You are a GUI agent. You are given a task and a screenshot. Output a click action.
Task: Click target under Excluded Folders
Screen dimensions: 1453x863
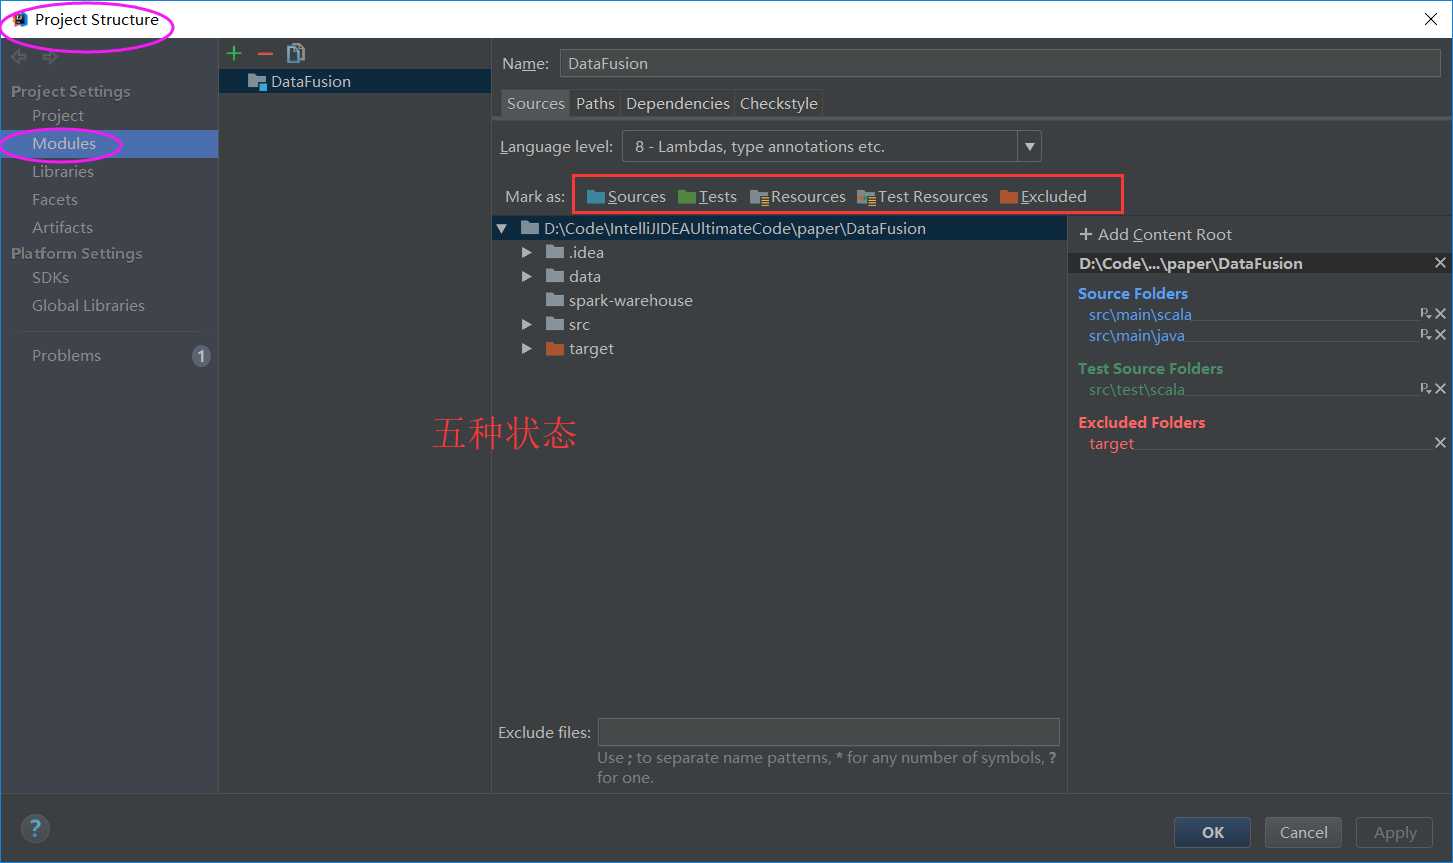coord(1111,443)
